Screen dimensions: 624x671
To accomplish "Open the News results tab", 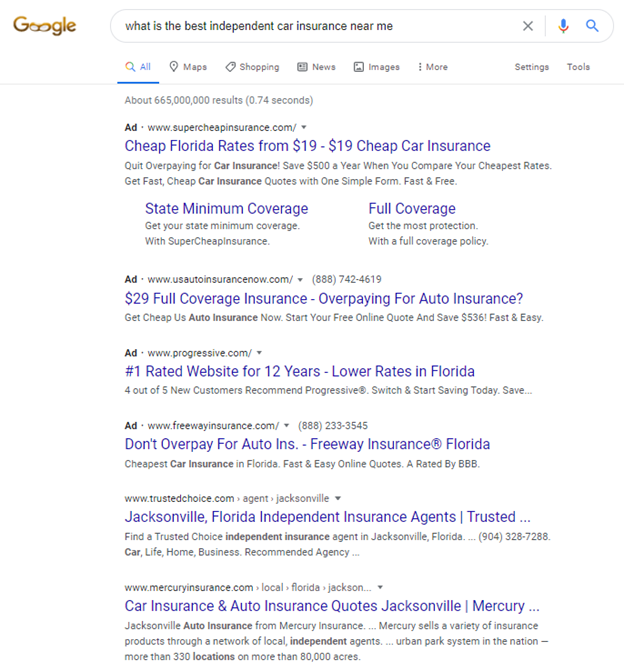I will coord(316,67).
